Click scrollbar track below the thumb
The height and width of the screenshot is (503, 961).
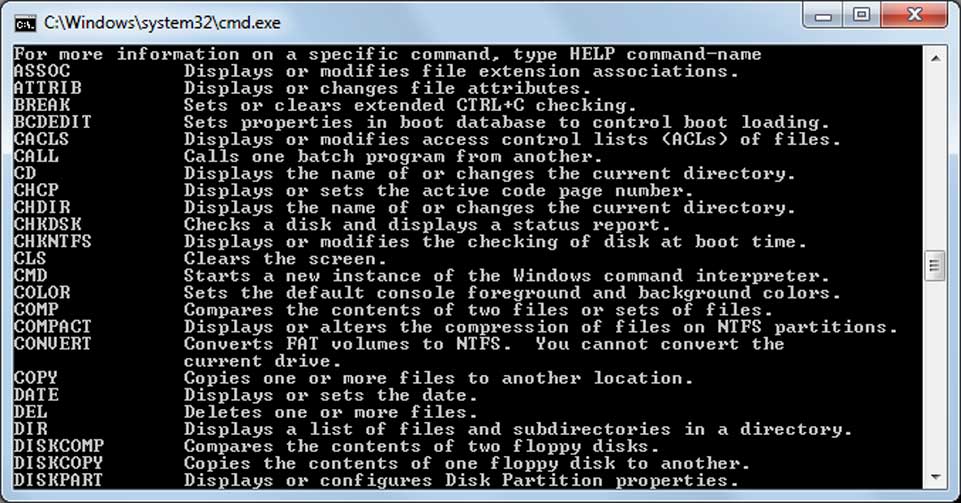tap(935, 373)
